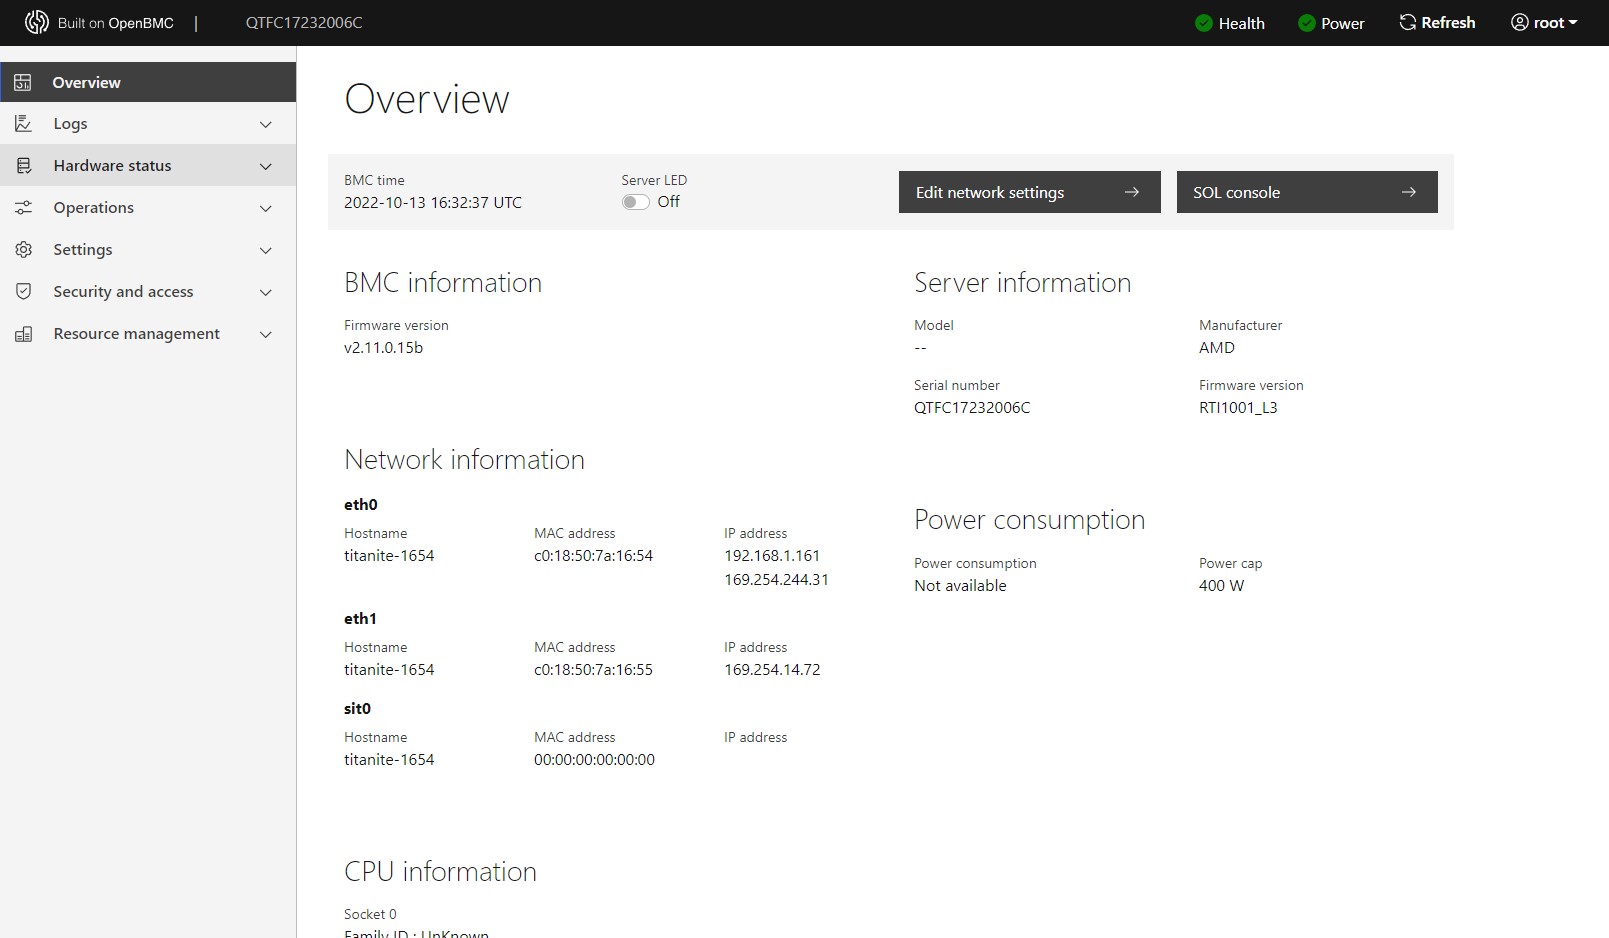Launch the SOL console
Screen dimensions: 1609x938
pos(1306,192)
